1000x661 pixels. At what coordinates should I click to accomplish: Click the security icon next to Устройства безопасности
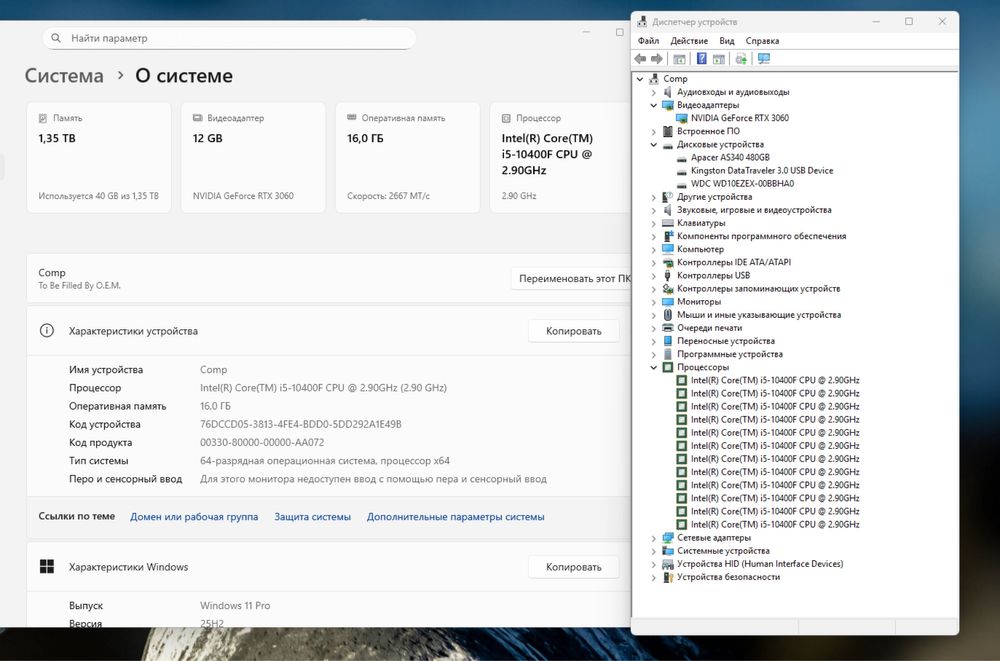tap(668, 577)
